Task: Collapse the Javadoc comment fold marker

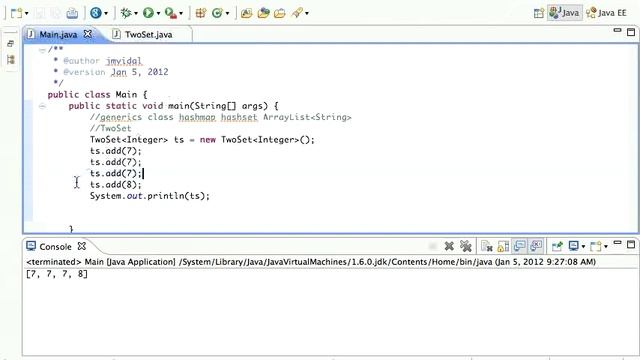Action: 42,50
